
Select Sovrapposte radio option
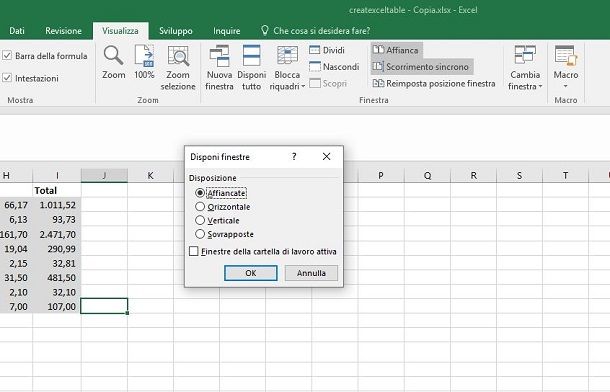pos(200,234)
